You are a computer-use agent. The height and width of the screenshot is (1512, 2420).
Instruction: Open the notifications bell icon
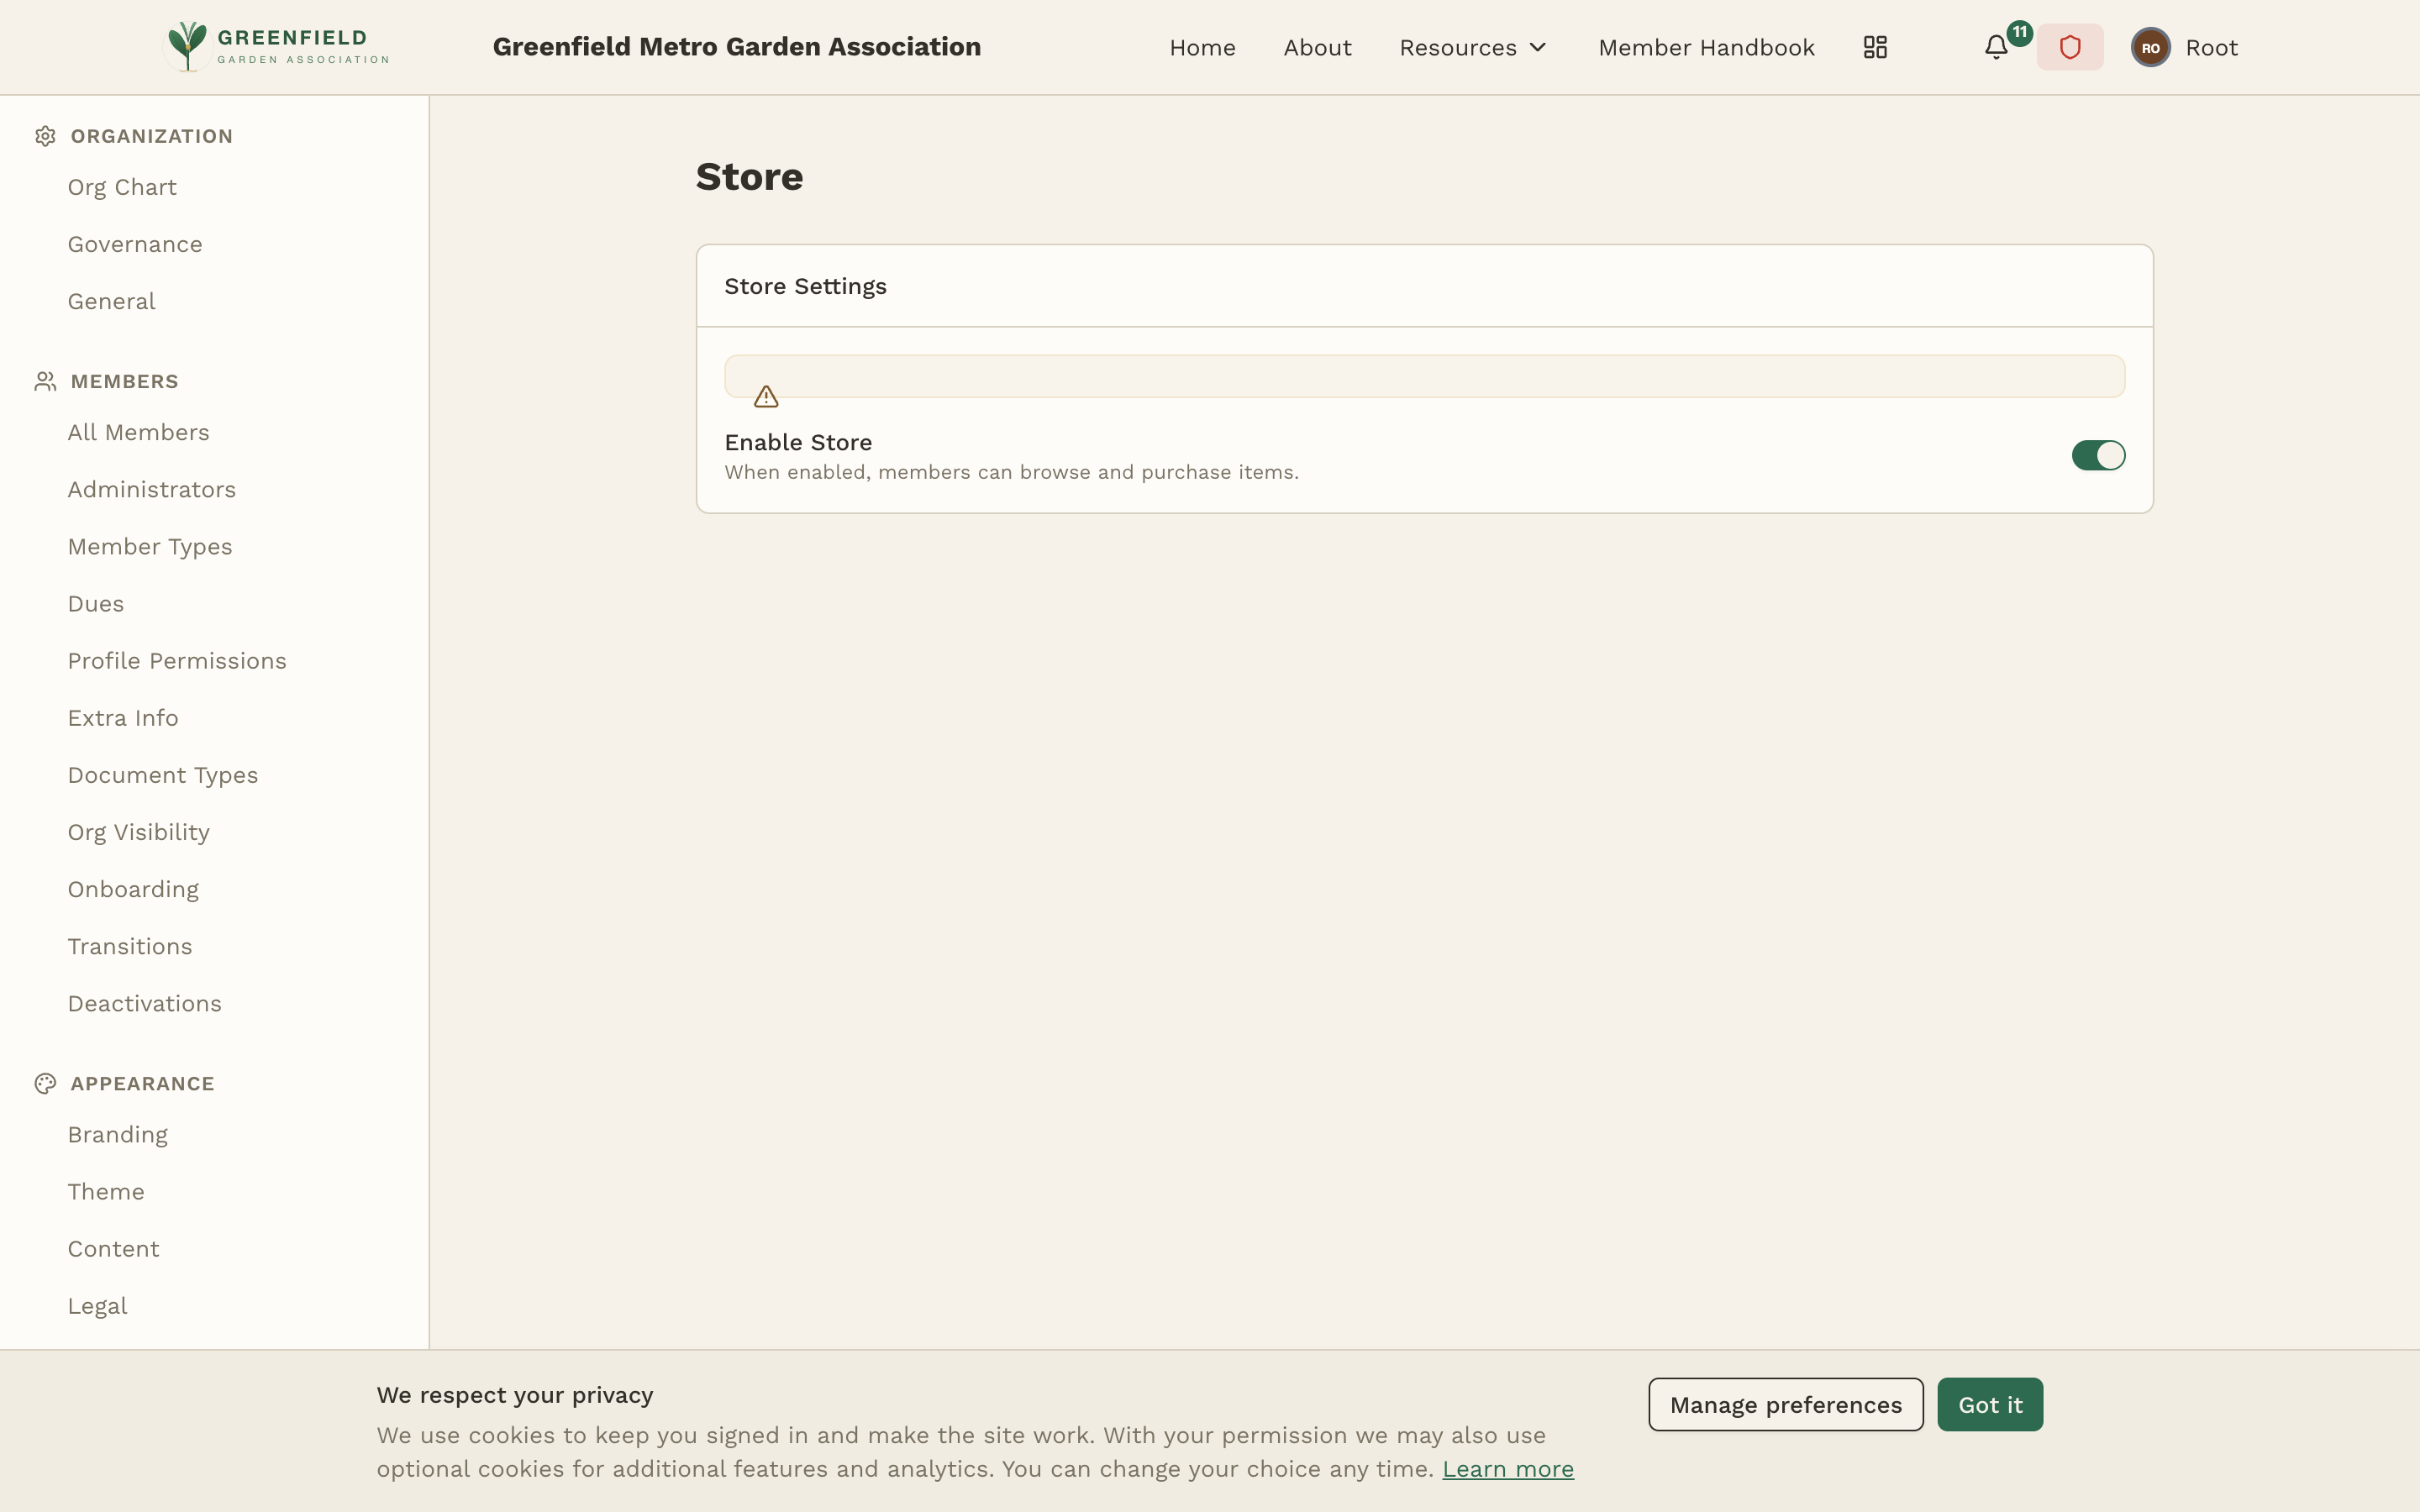1996,47
